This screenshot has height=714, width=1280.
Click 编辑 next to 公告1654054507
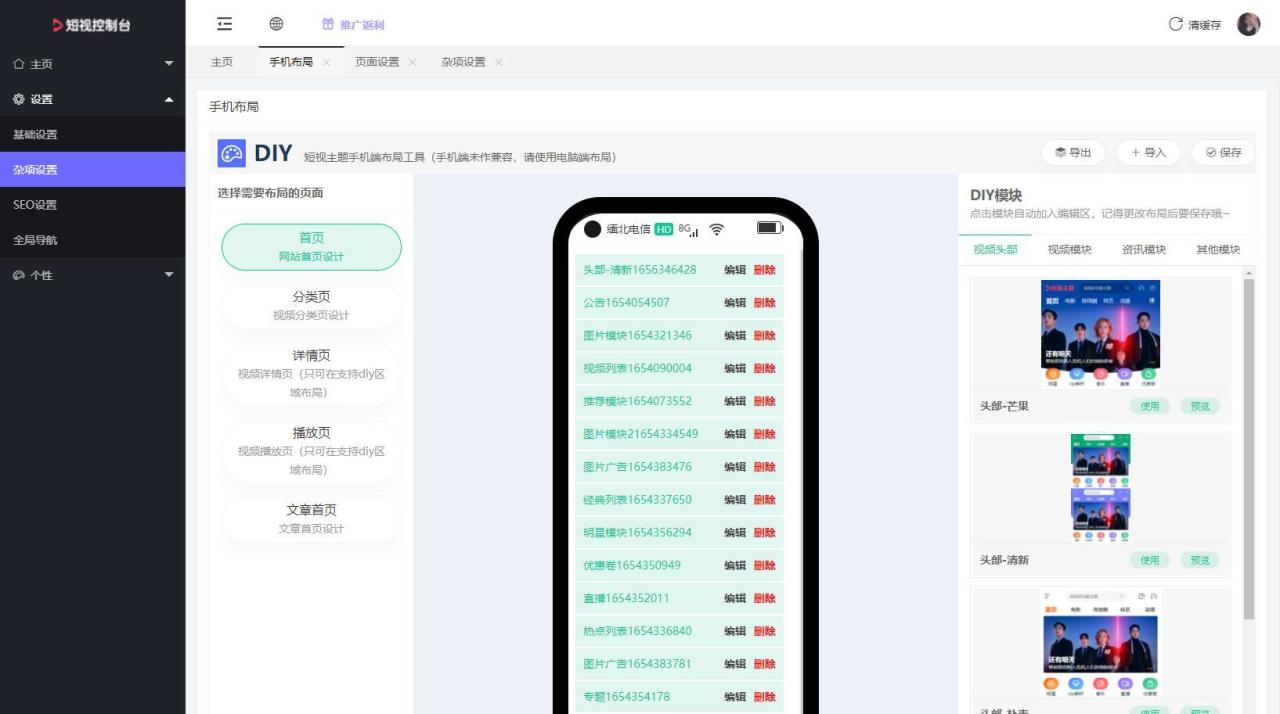coord(733,302)
